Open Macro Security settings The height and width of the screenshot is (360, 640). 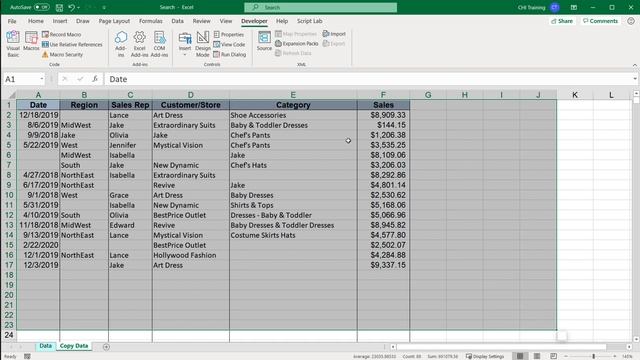(62, 54)
